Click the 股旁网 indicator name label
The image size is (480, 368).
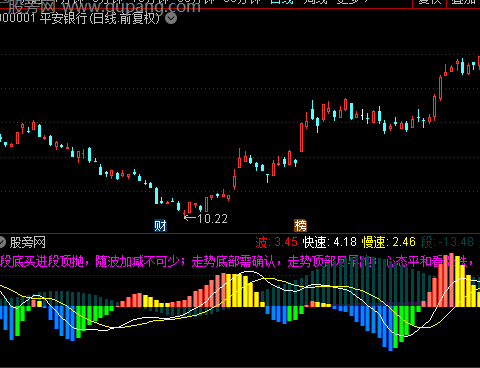click(27, 242)
